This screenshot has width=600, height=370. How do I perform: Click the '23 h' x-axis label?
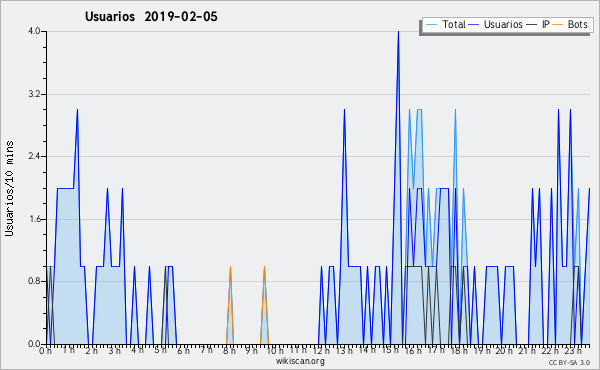point(573,350)
